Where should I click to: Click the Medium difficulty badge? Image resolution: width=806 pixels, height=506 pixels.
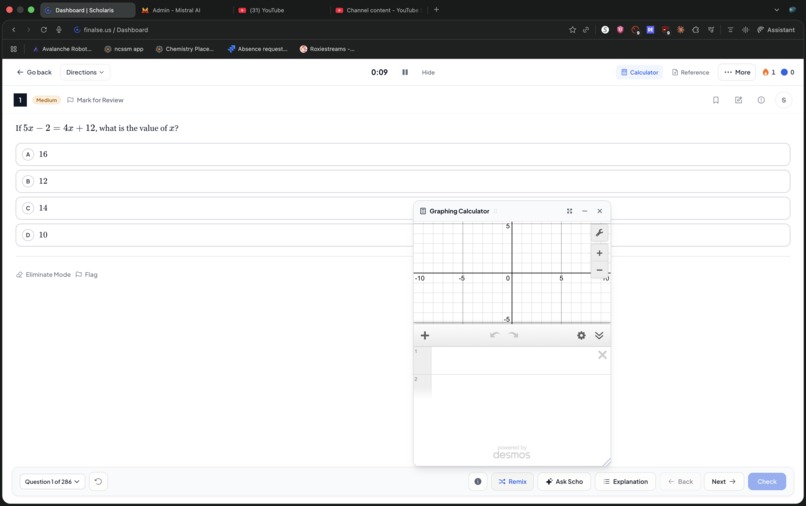[x=46, y=100]
